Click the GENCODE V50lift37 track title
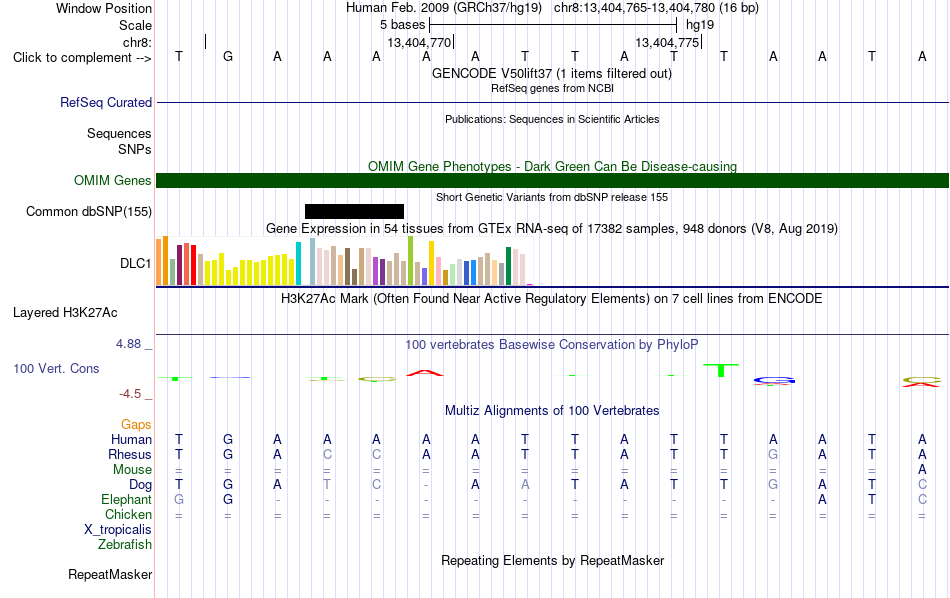This screenshot has height=598, width=950. (x=552, y=73)
